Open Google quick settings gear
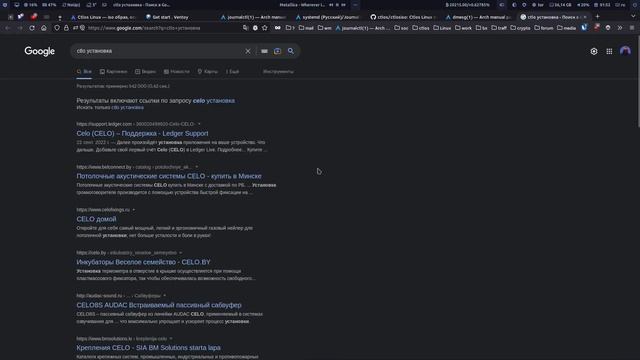The height and width of the screenshot is (360, 640). [x=594, y=51]
